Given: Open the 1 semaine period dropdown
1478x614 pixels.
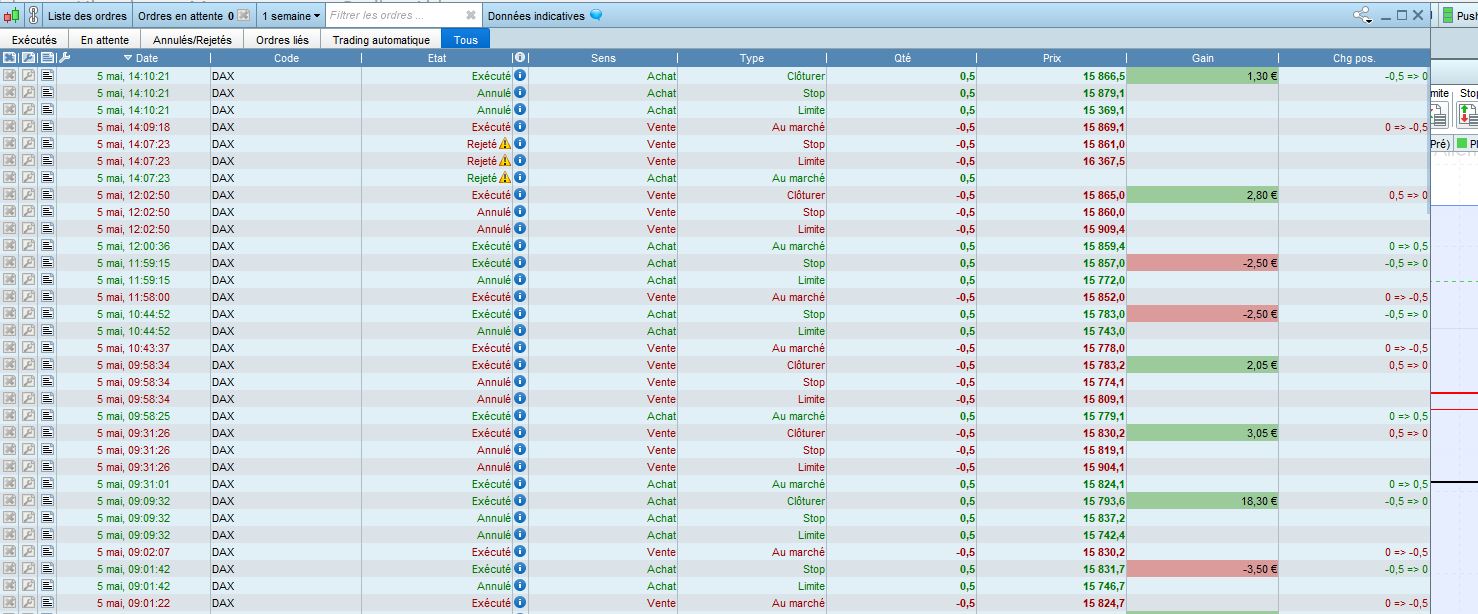Looking at the screenshot, I should tap(291, 16).
